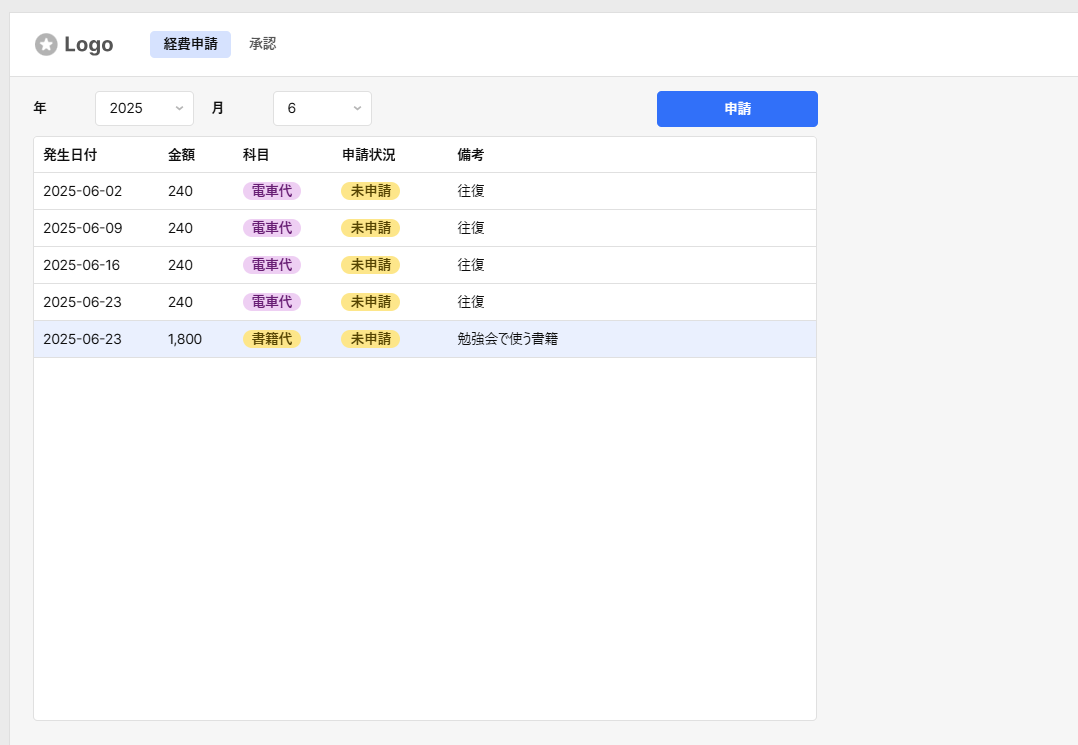Switch to the 承認 tab
This screenshot has width=1078, height=745.
tap(262, 44)
